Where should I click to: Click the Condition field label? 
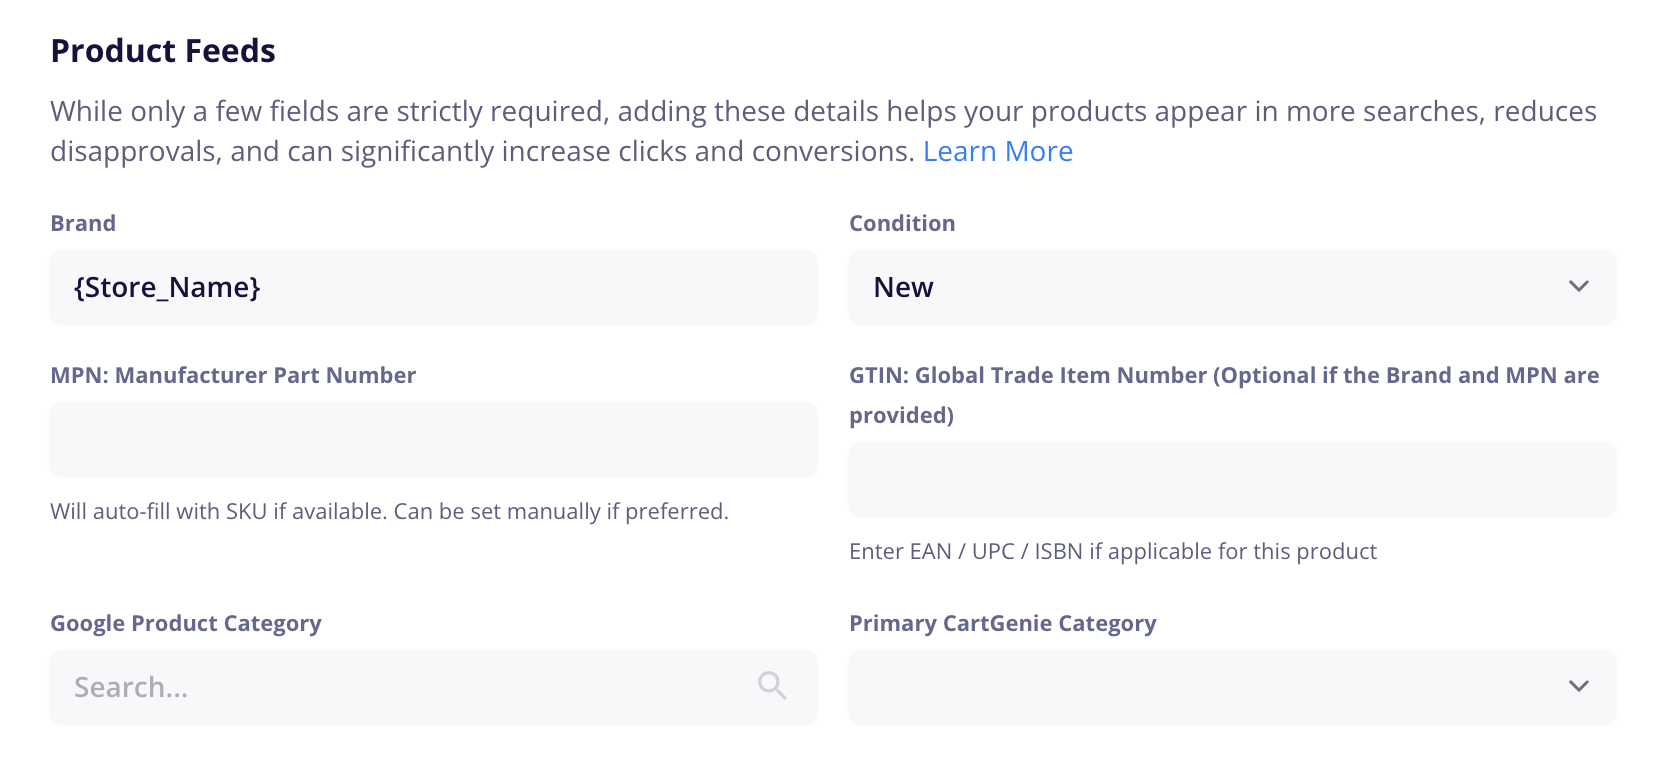click(x=902, y=223)
